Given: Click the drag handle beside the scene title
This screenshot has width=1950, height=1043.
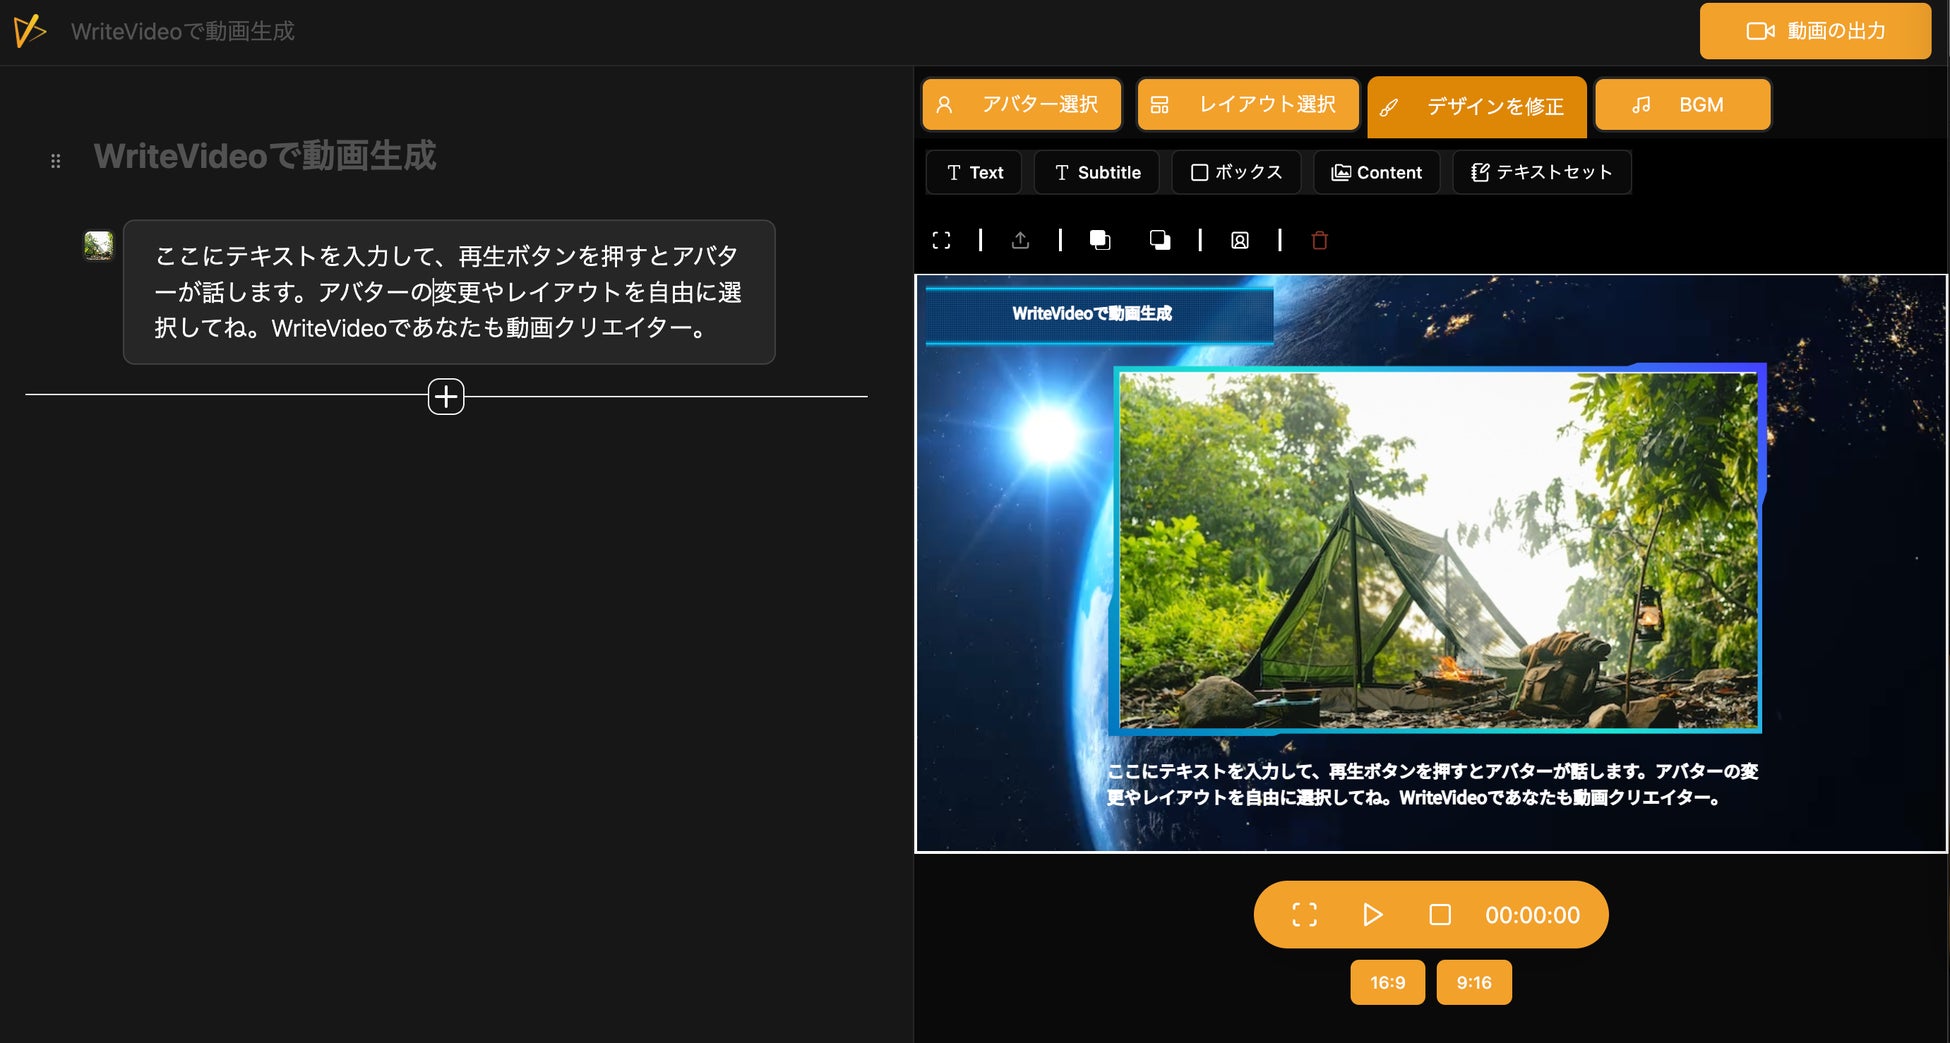Looking at the screenshot, I should pyautogui.click(x=56, y=161).
